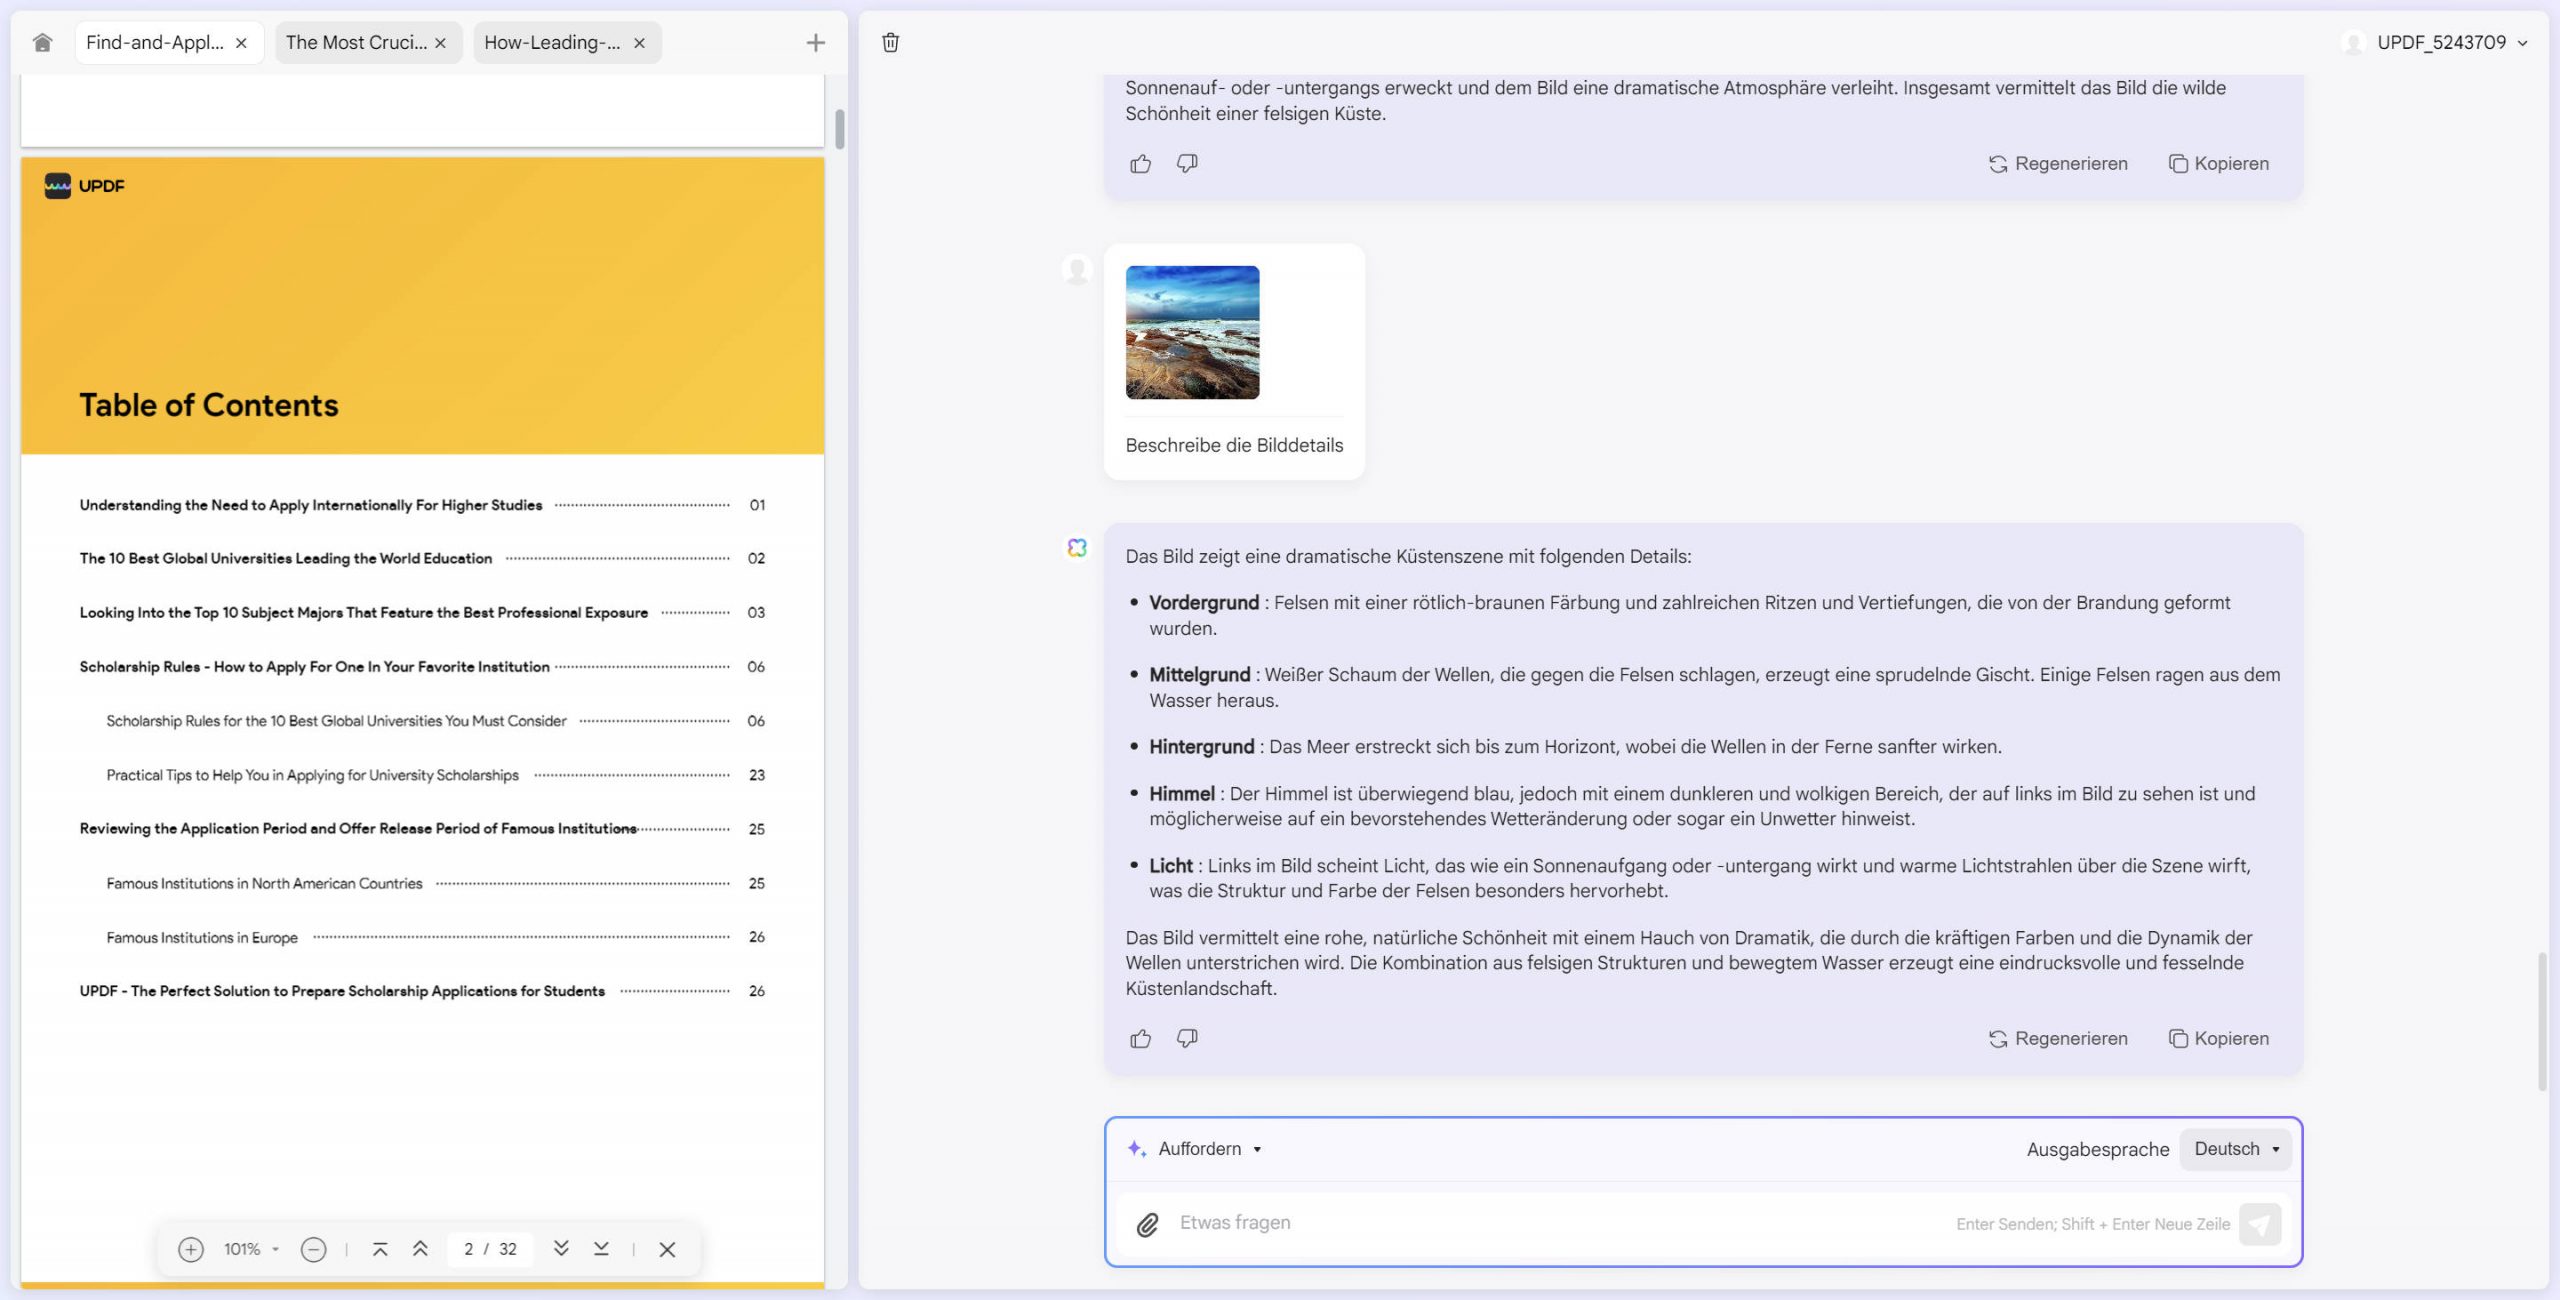Add a new tab with plus icon

(x=816, y=42)
